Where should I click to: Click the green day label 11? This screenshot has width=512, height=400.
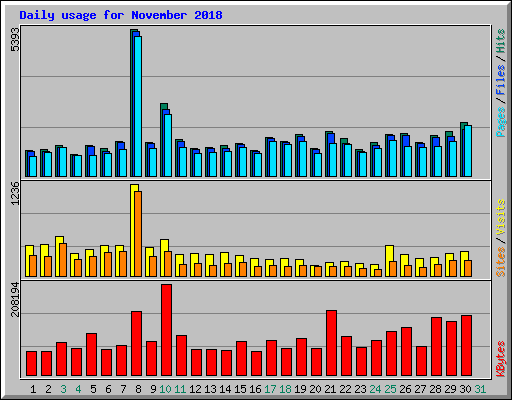tap(180, 389)
